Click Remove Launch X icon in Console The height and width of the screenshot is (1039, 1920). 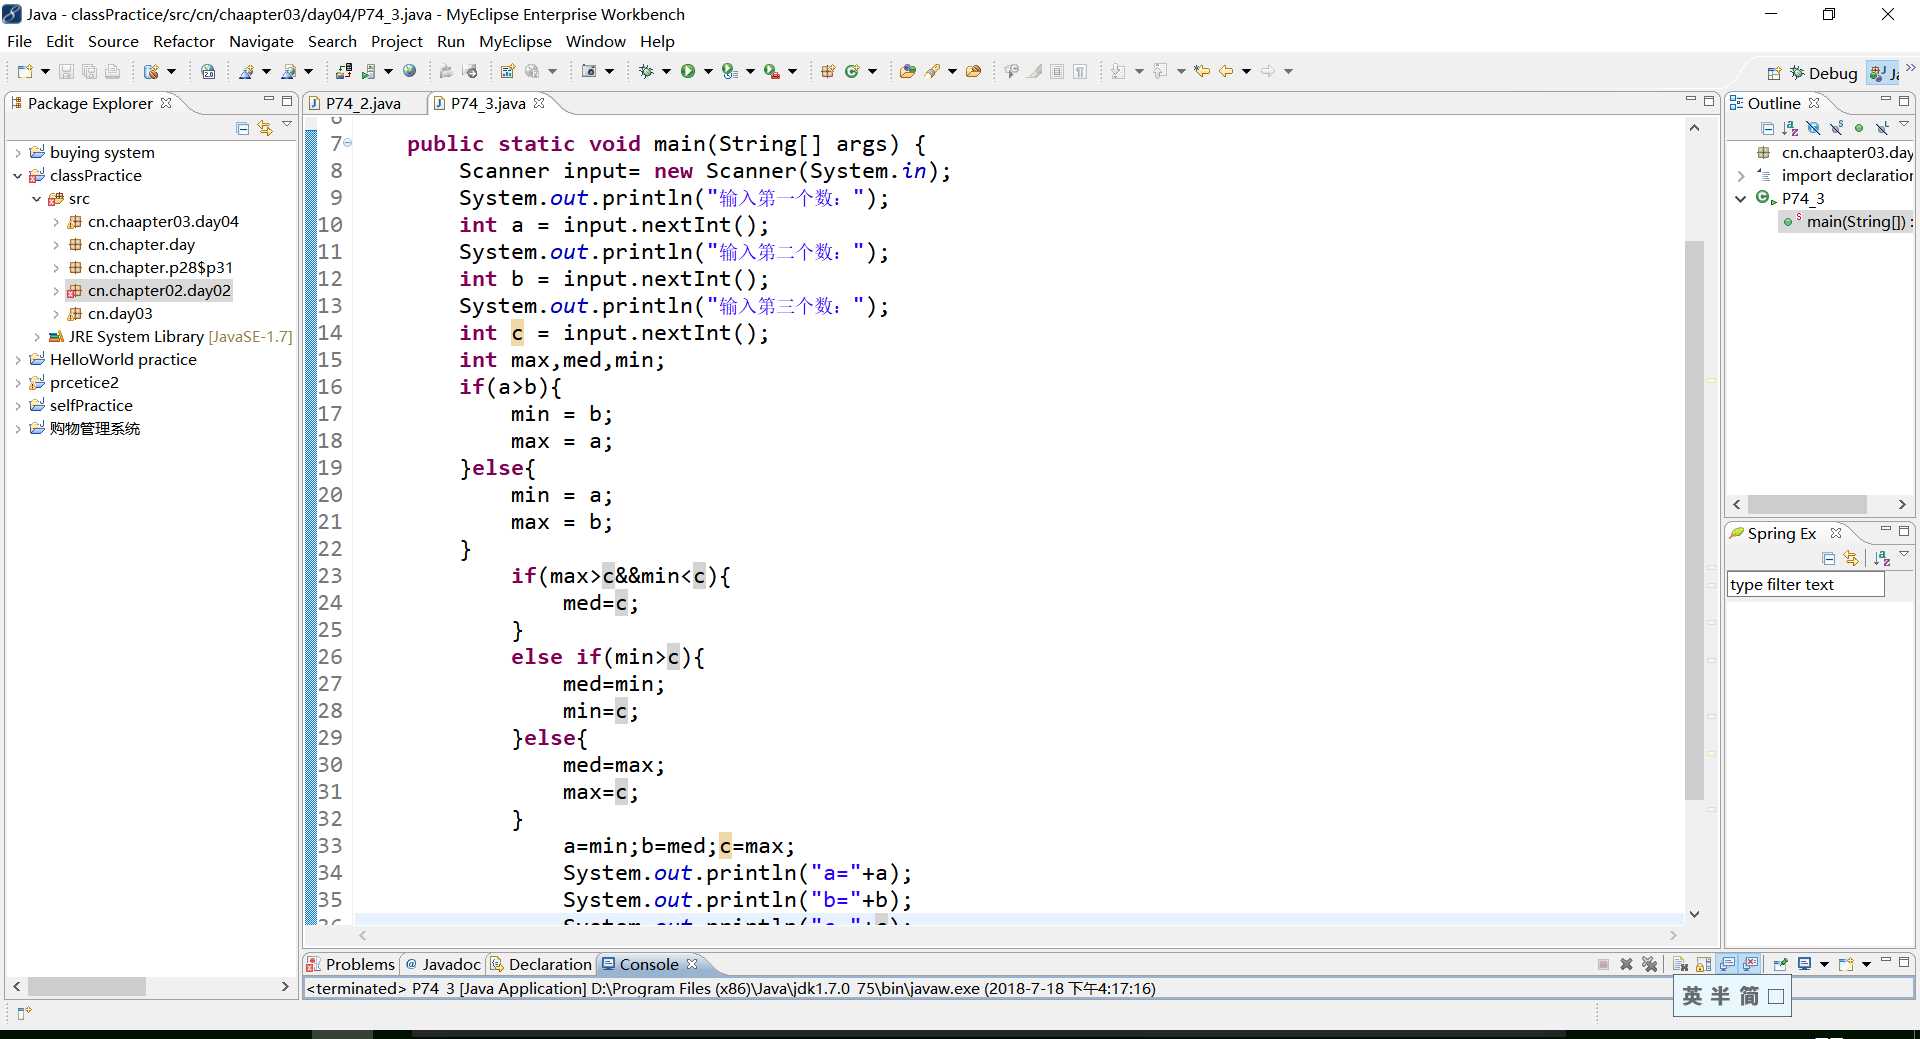point(1627,964)
